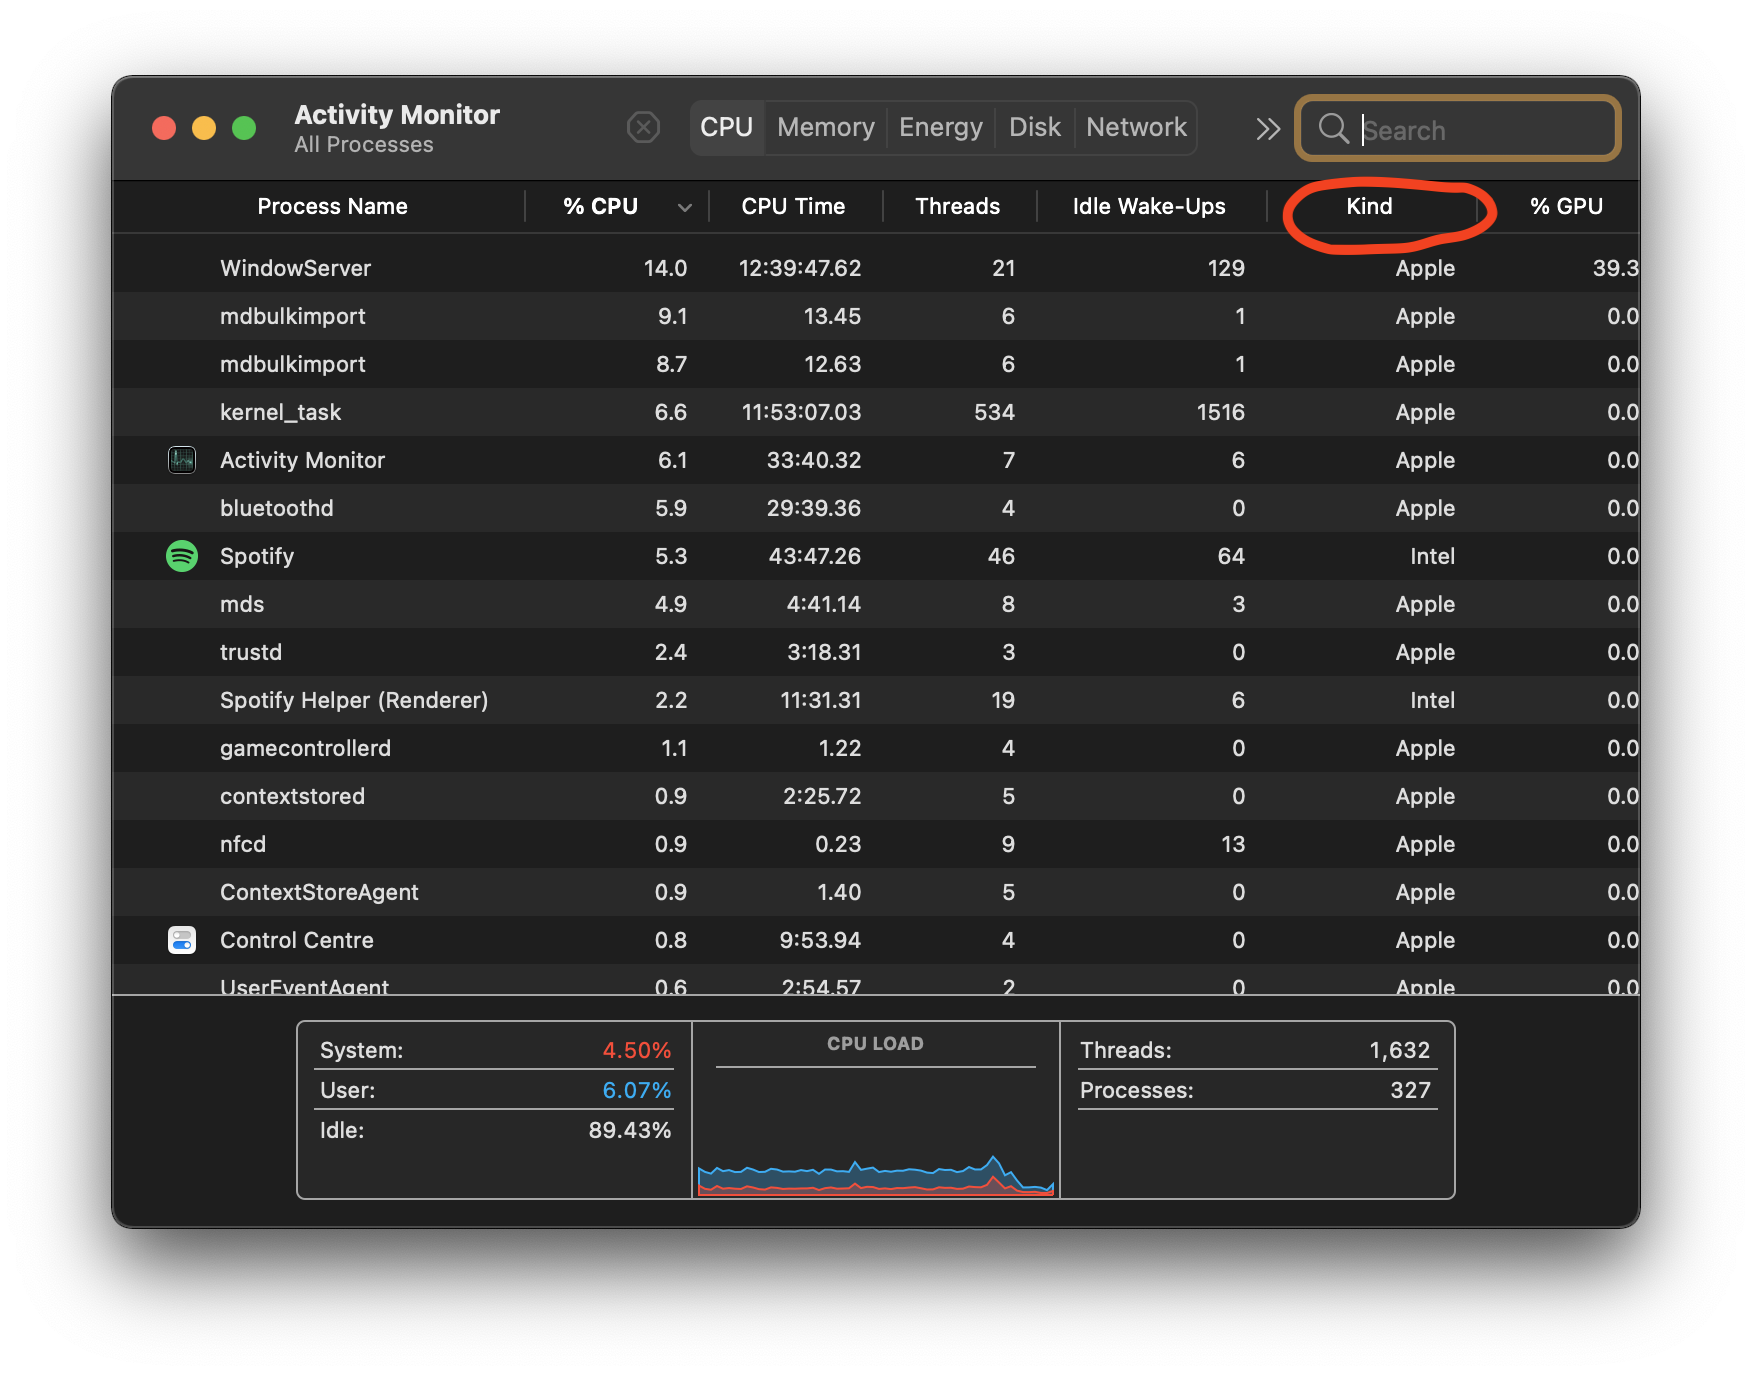Click kernel_task's thread count 534
The width and height of the screenshot is (1752, 1376).
pos(994,412)
